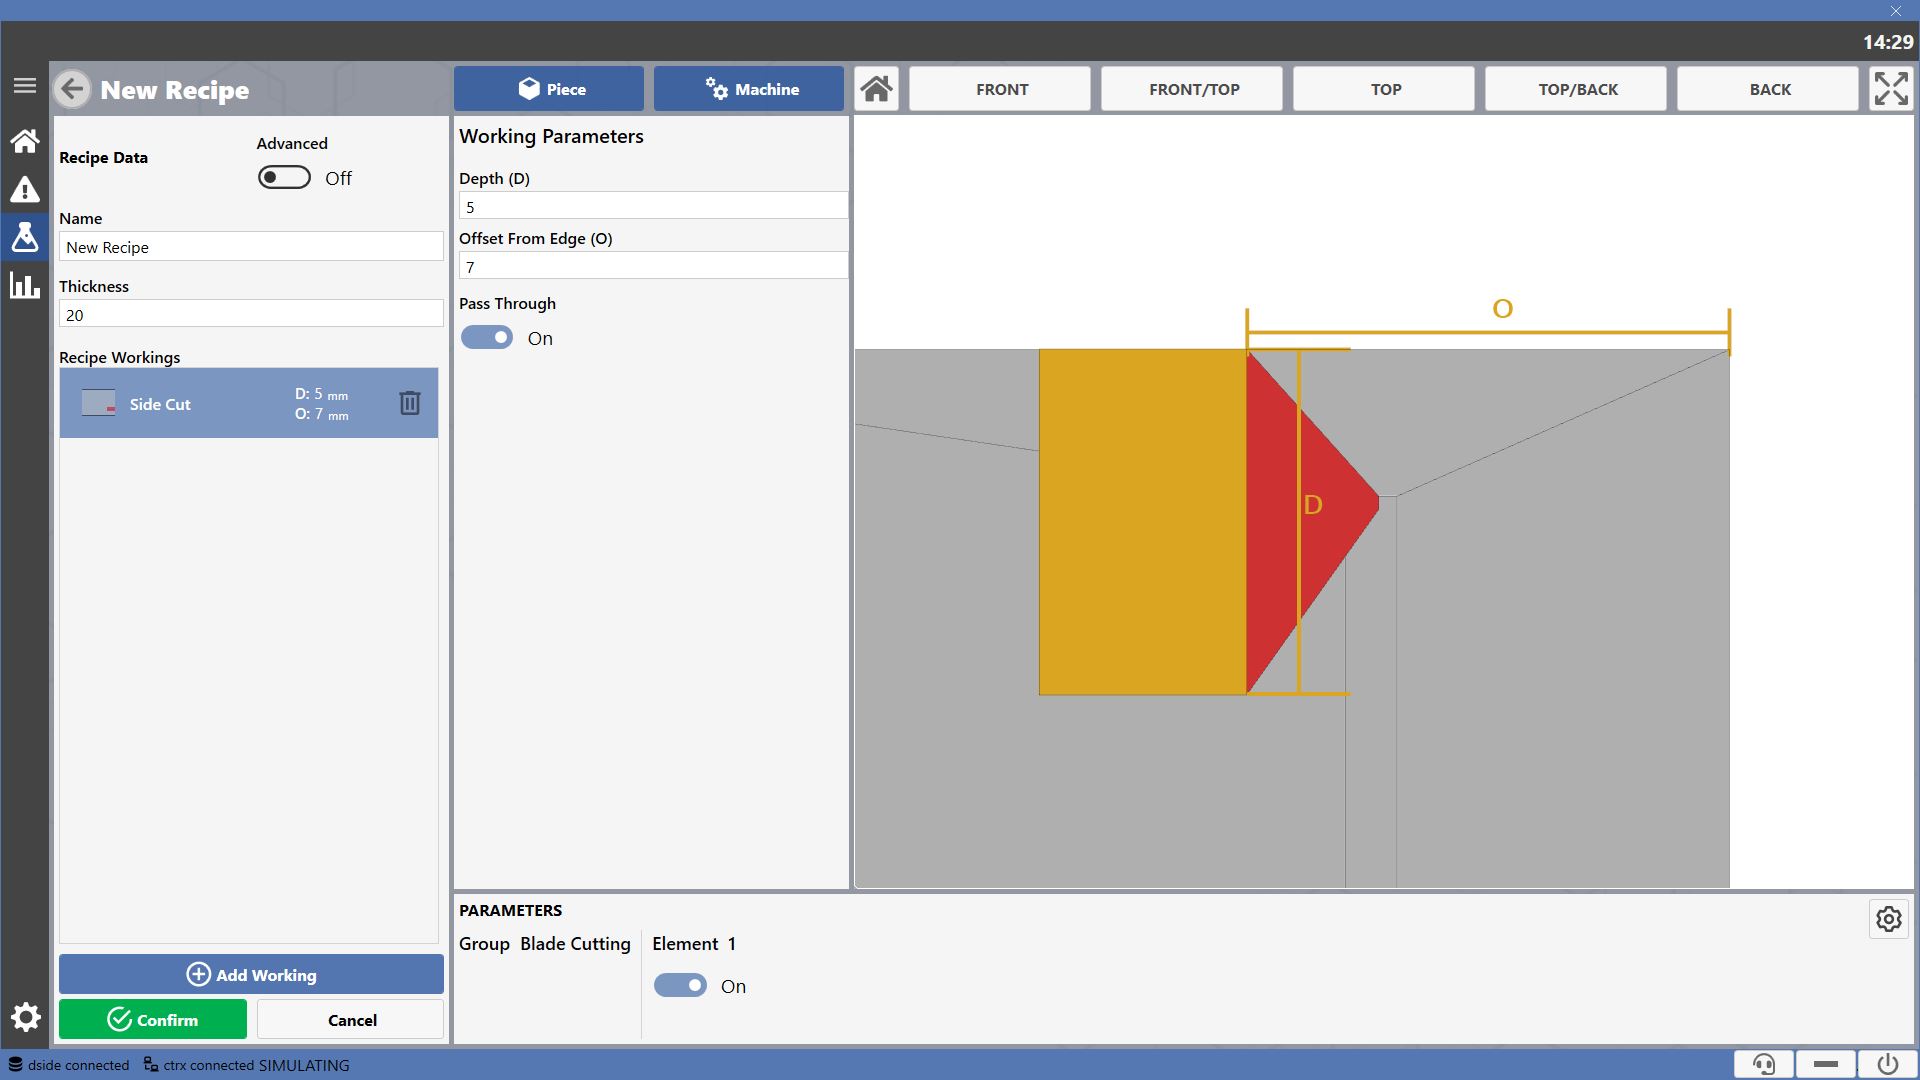Toggle the Advanced switch on
This screenshot has width=1920, height=1080.
point(284,177)
